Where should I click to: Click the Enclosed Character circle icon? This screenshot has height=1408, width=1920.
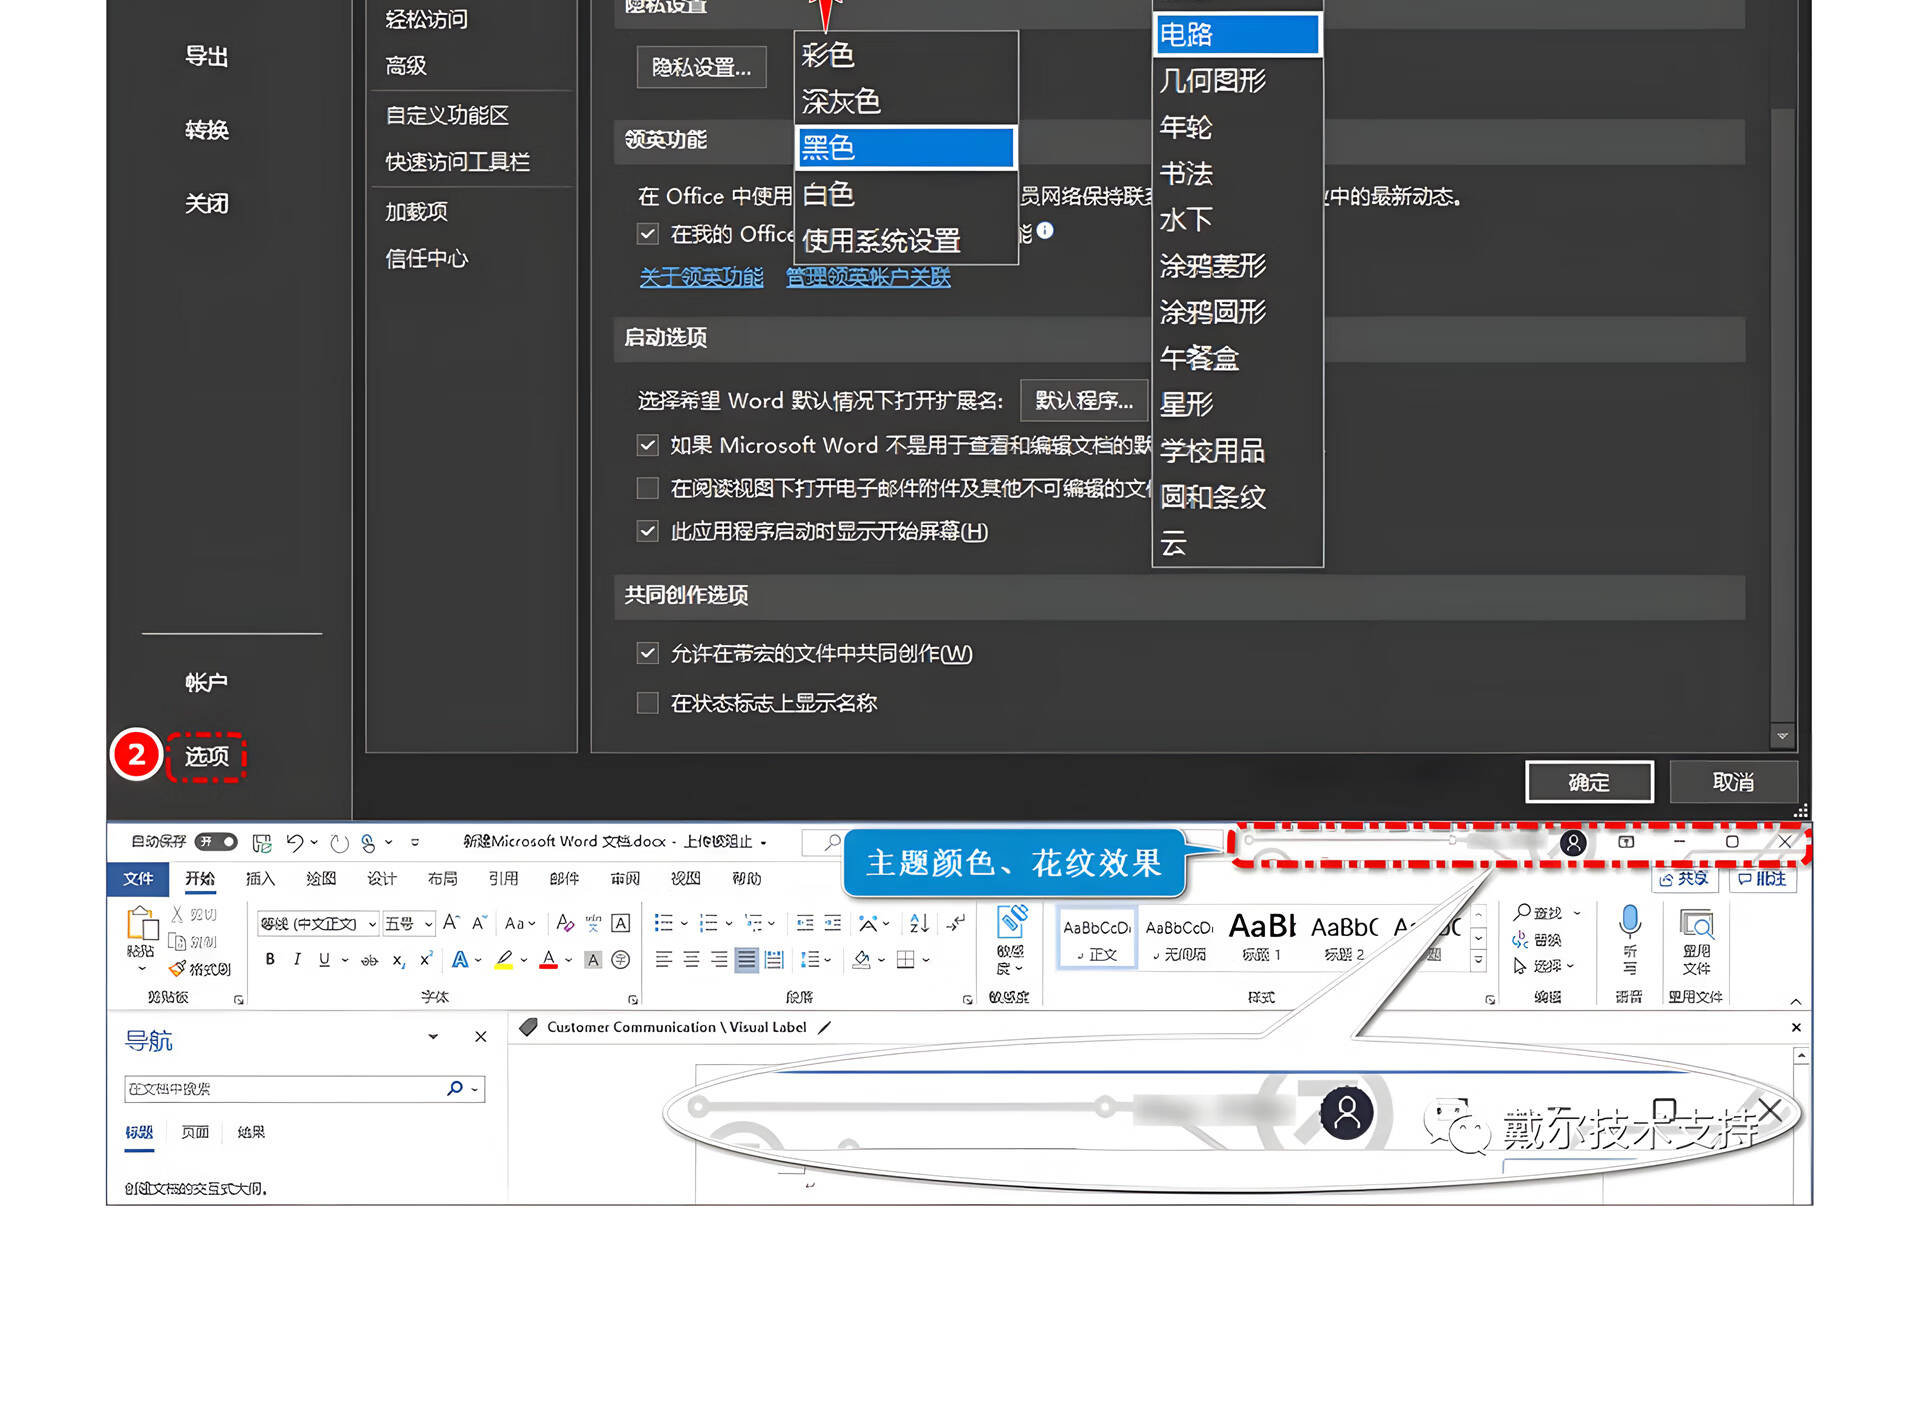[620, 960]
